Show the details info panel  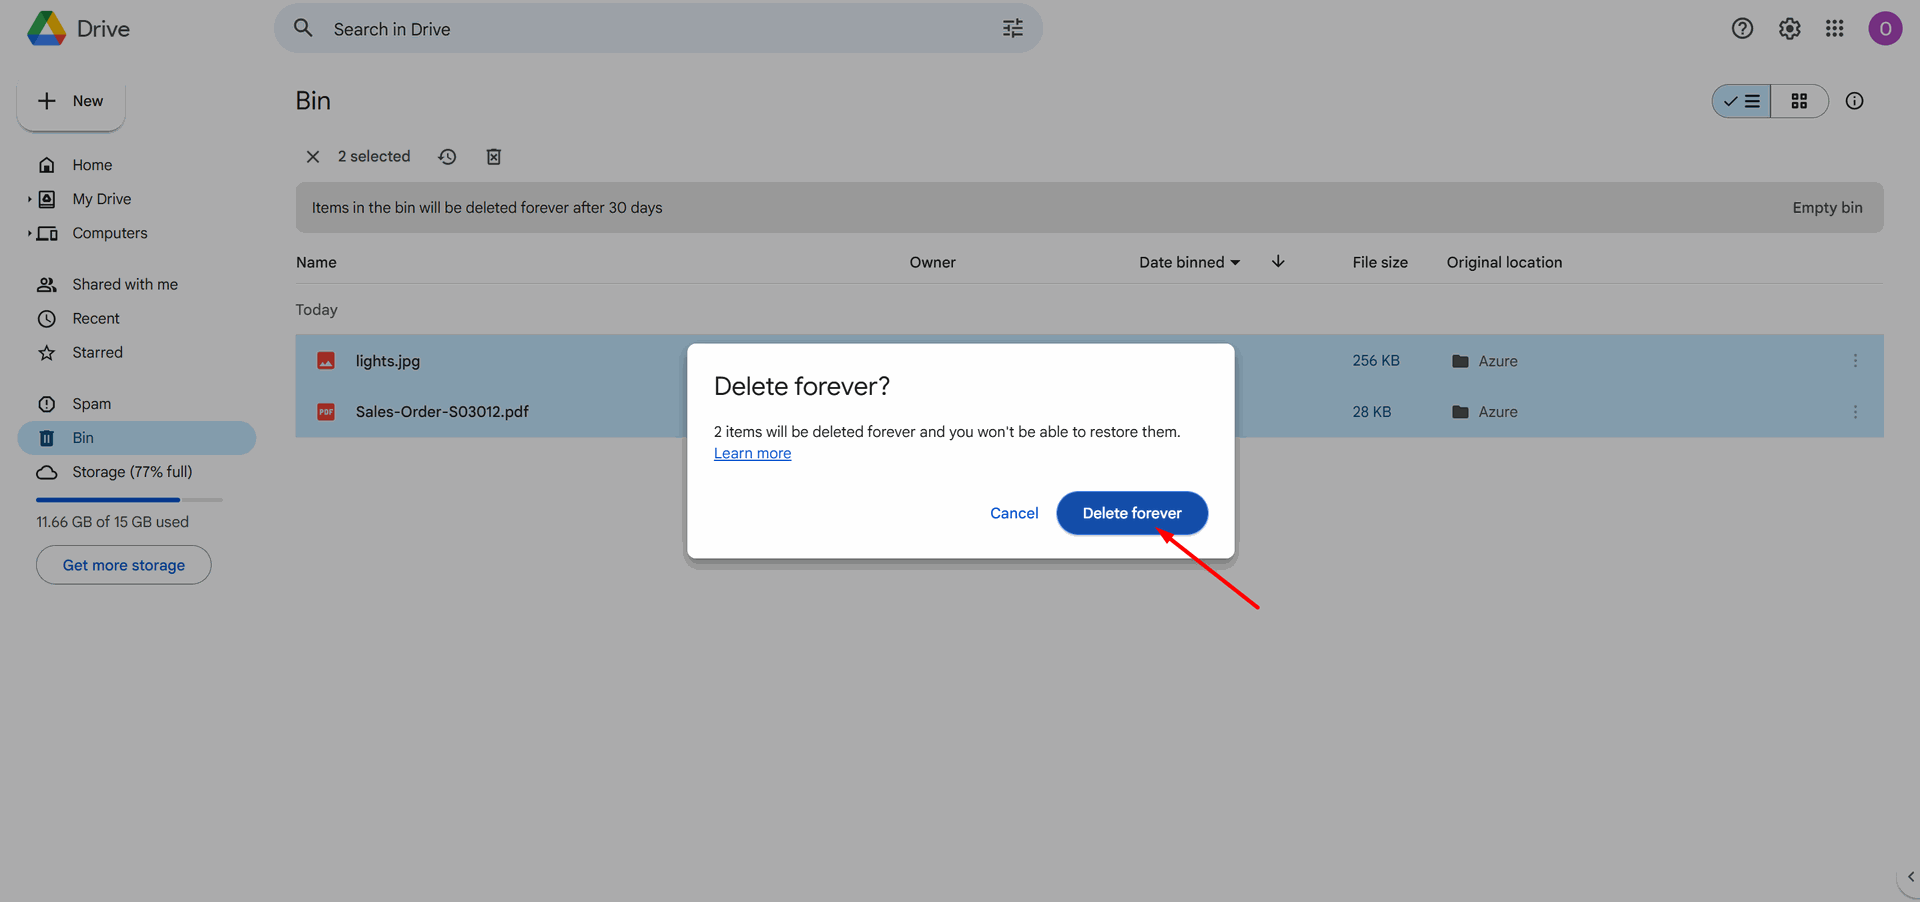[x=1854, y=101]
